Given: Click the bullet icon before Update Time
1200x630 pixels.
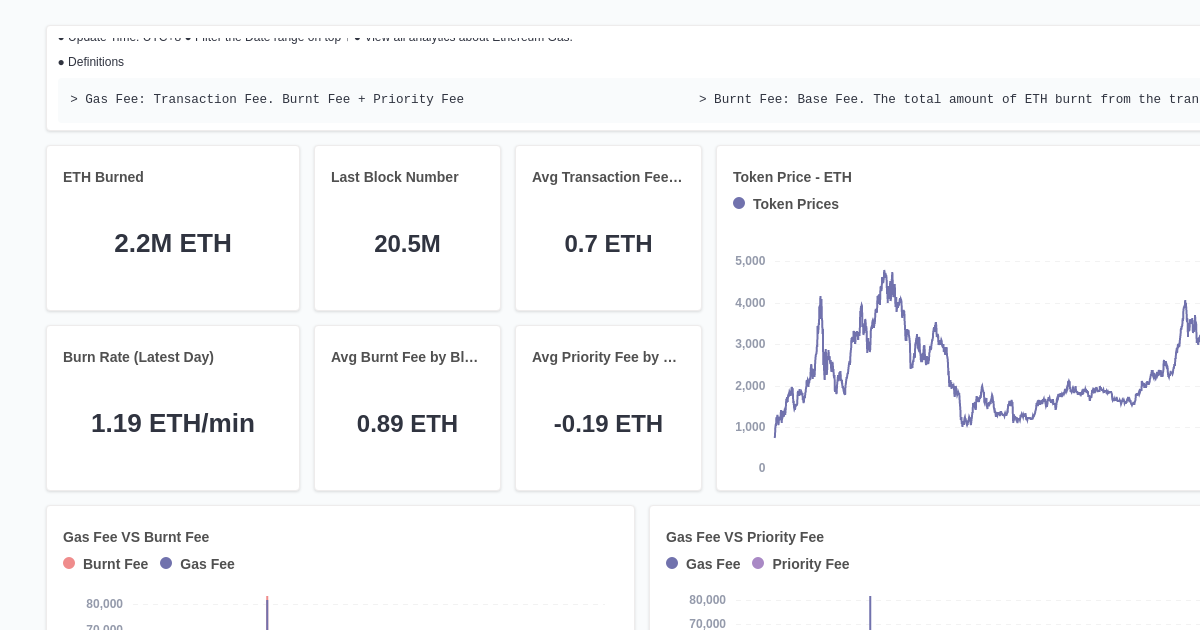Looking at the screenshot, I should click(x=62, y=37).
